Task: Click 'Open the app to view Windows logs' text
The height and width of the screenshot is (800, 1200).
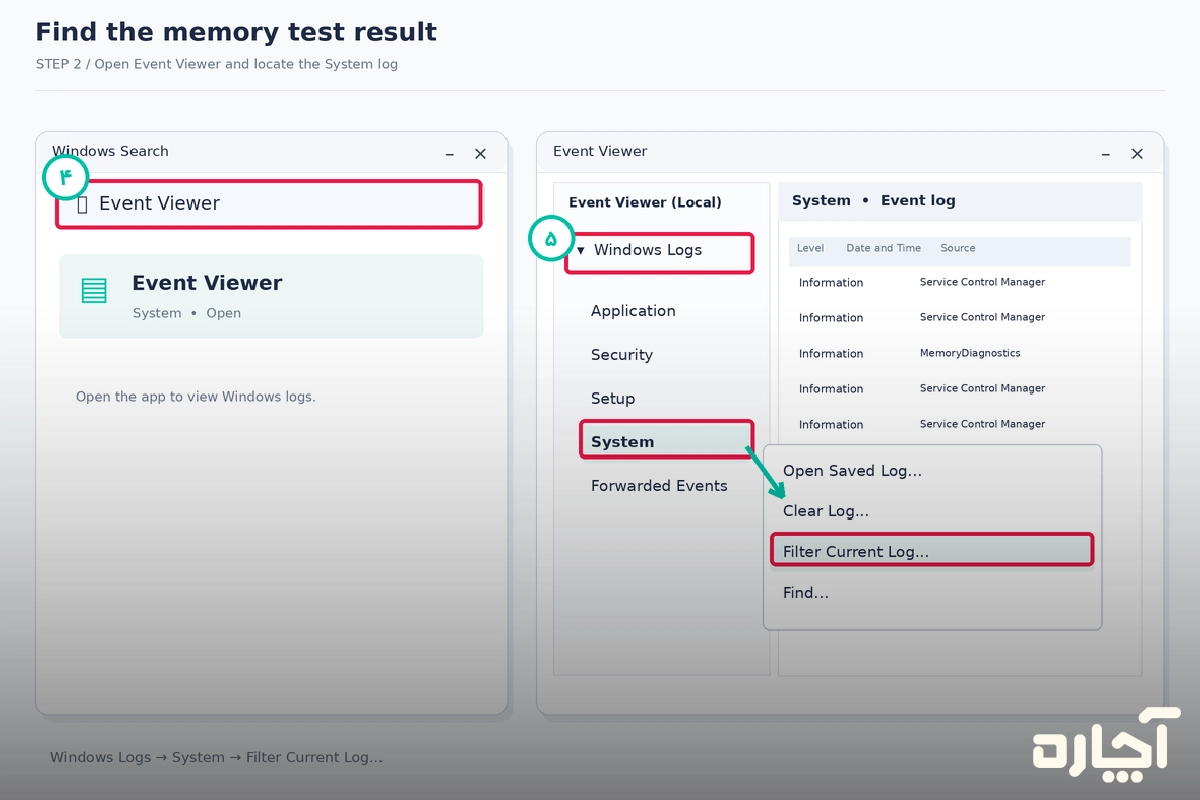Action: coord(196,397)
